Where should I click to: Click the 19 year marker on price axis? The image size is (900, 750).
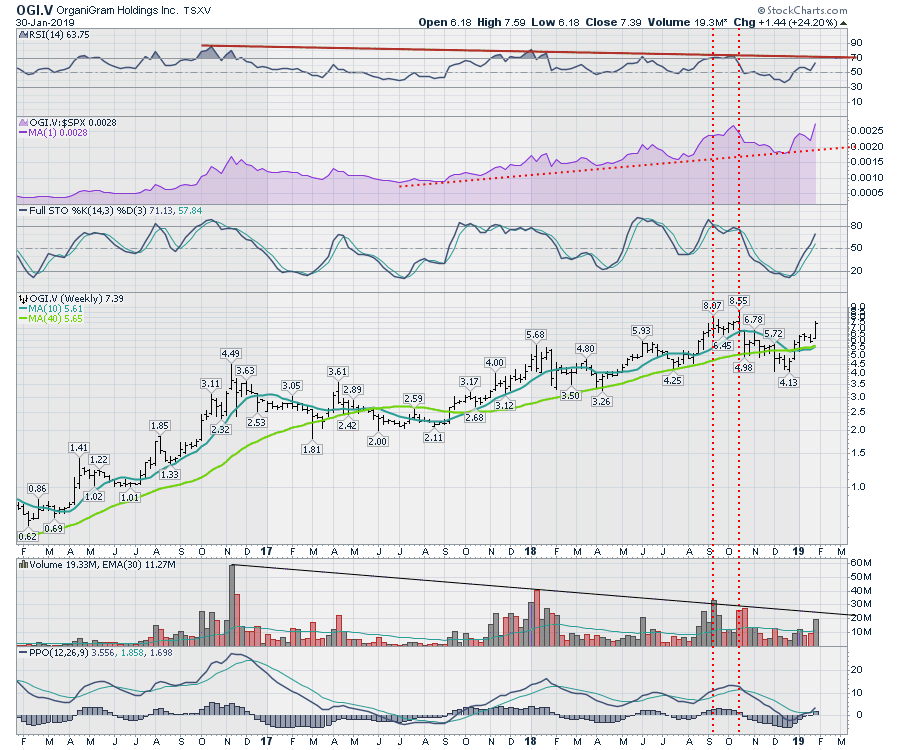coord(798,551)
